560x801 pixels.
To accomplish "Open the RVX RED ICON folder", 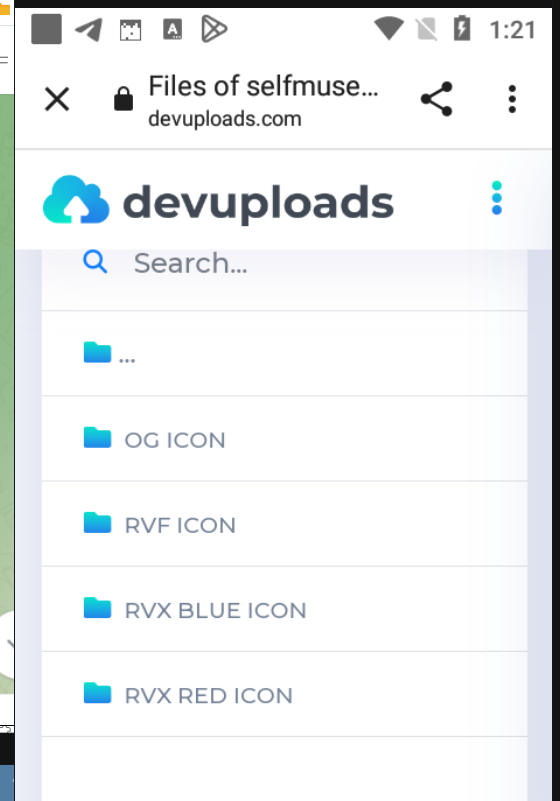I will [284, 695].
